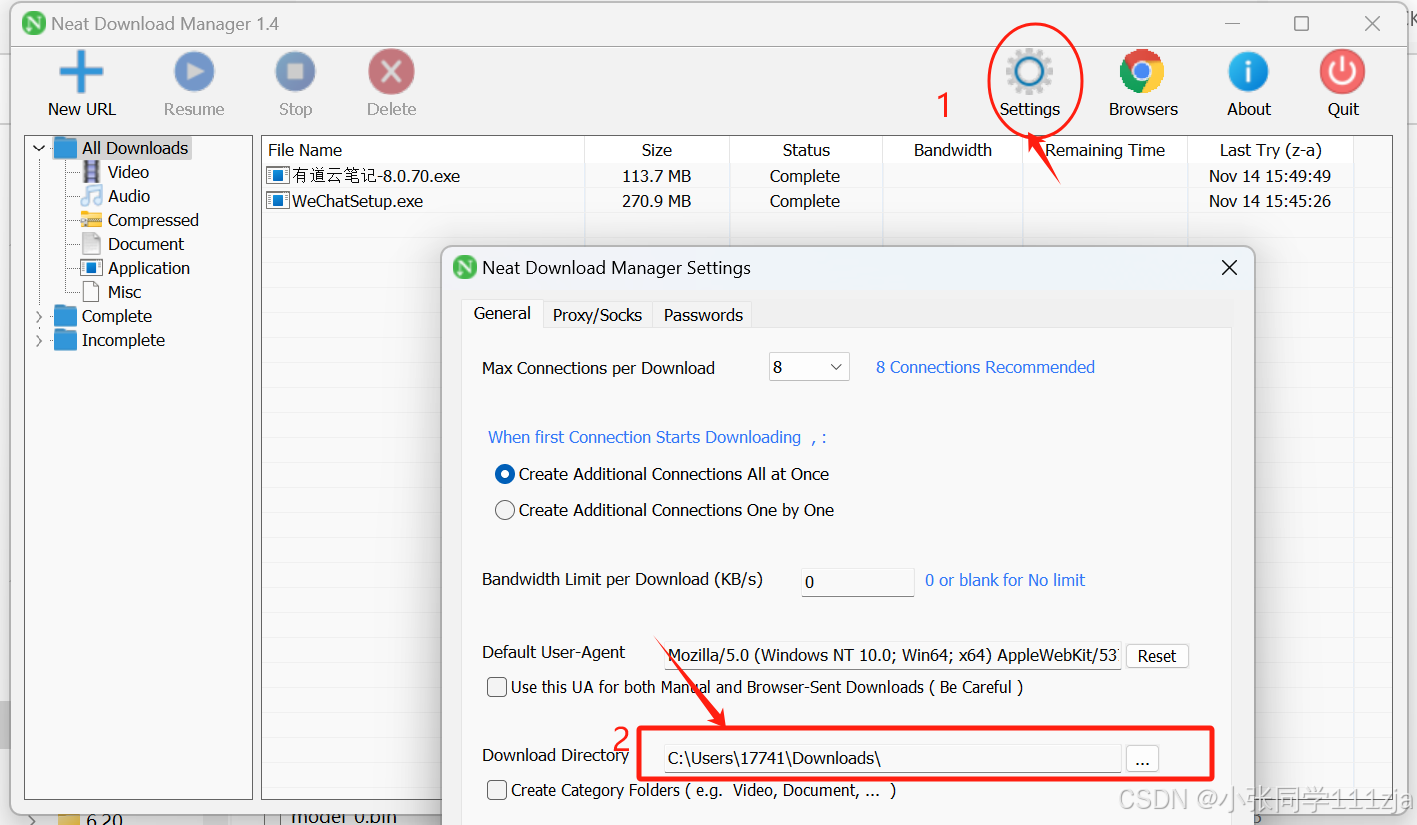Click the Complete status of WeChatSetup.exe
The image size is (1417, 825).
pyautogui.click(x=805, y=201)
